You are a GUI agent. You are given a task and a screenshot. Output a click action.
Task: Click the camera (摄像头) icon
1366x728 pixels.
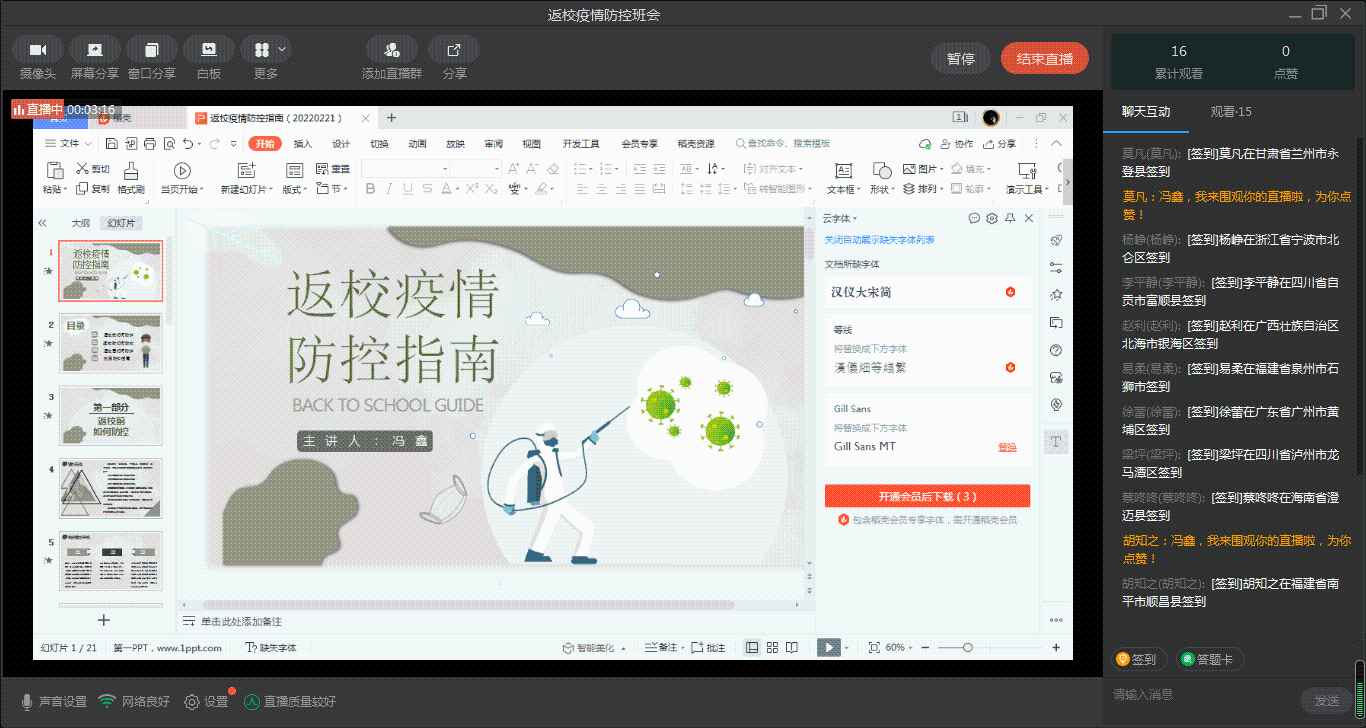pyautogui.click(x=38, y=50)
